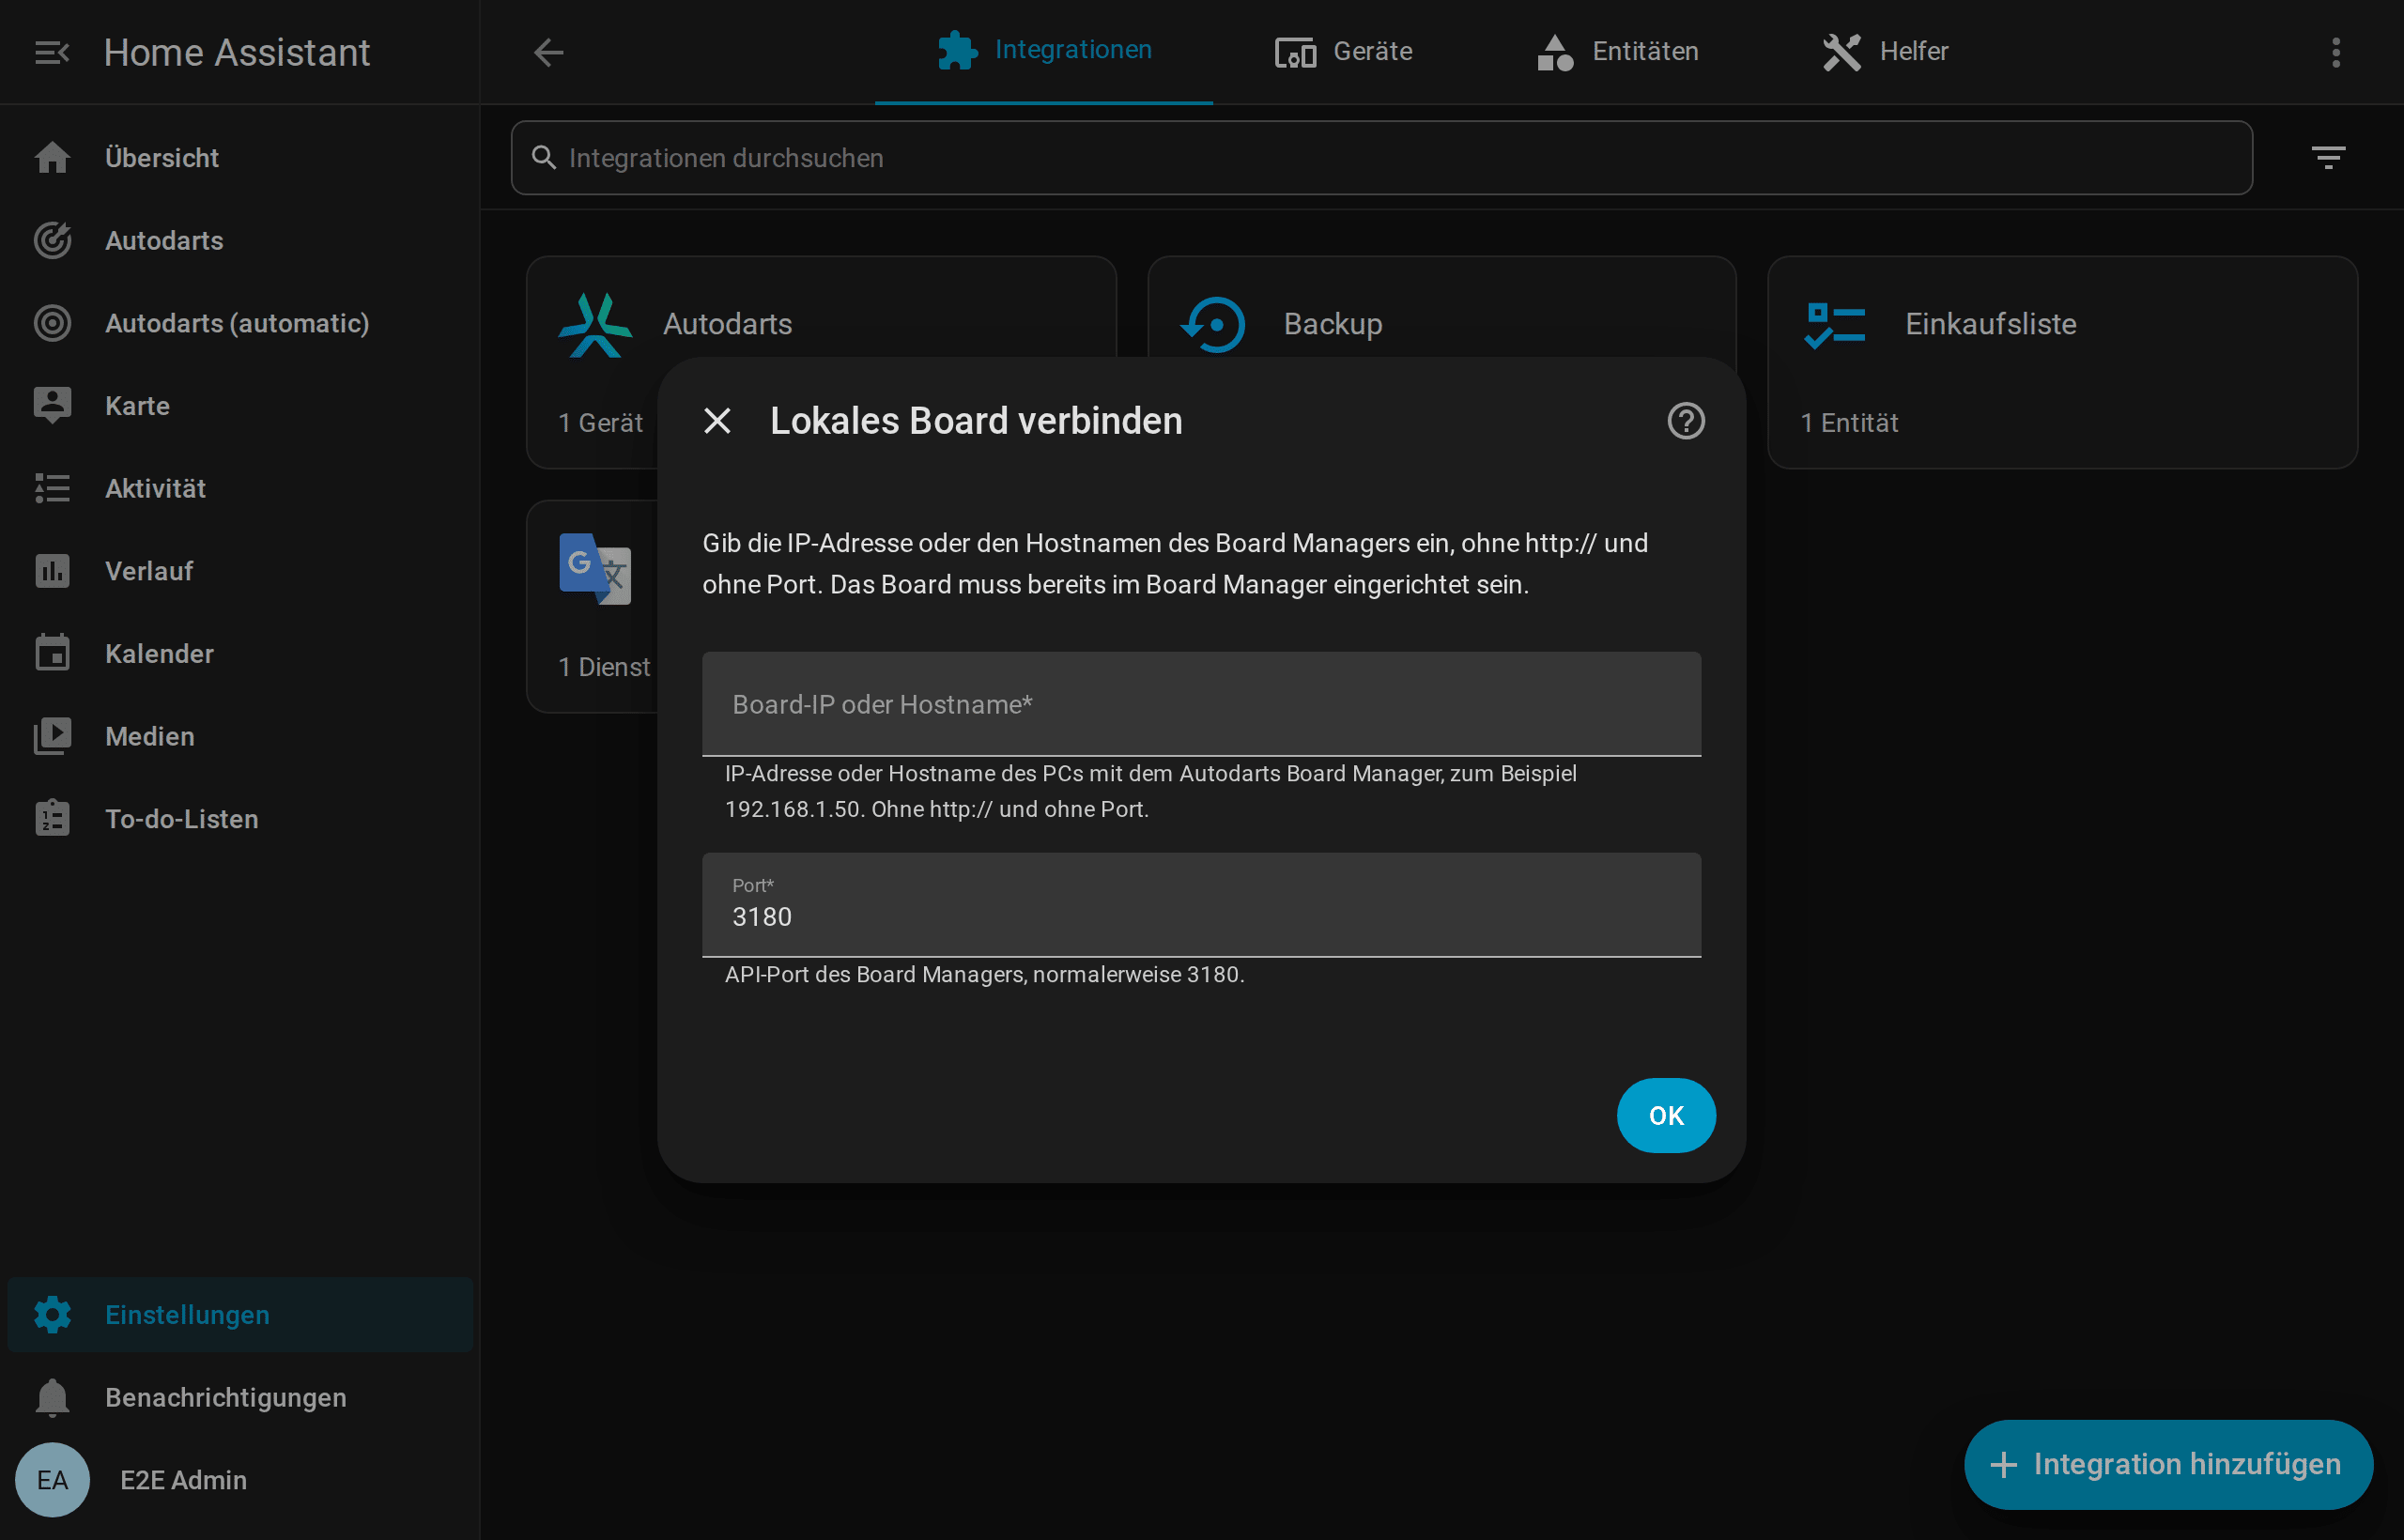Collapse the sidebar with the menu icon
The image size is (2404, 1540).
coord(52,52)
